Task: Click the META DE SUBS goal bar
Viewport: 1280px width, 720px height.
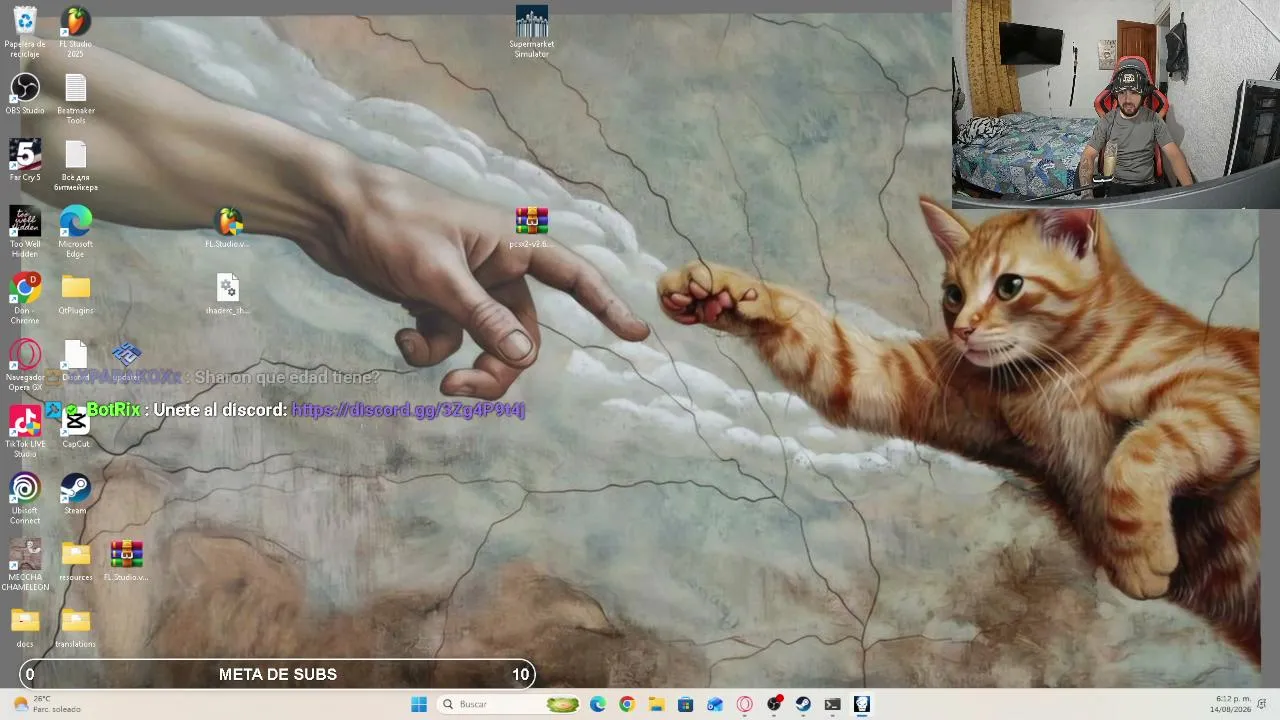Action: pos(278,674)
